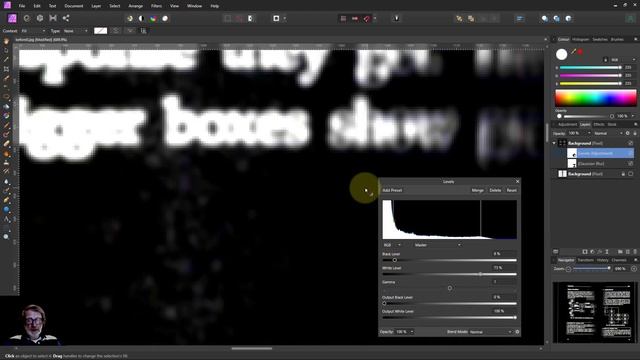Click the blue alignment icon in toolbar
Viewport: 640px width, 360px height.
coord(520,18)
